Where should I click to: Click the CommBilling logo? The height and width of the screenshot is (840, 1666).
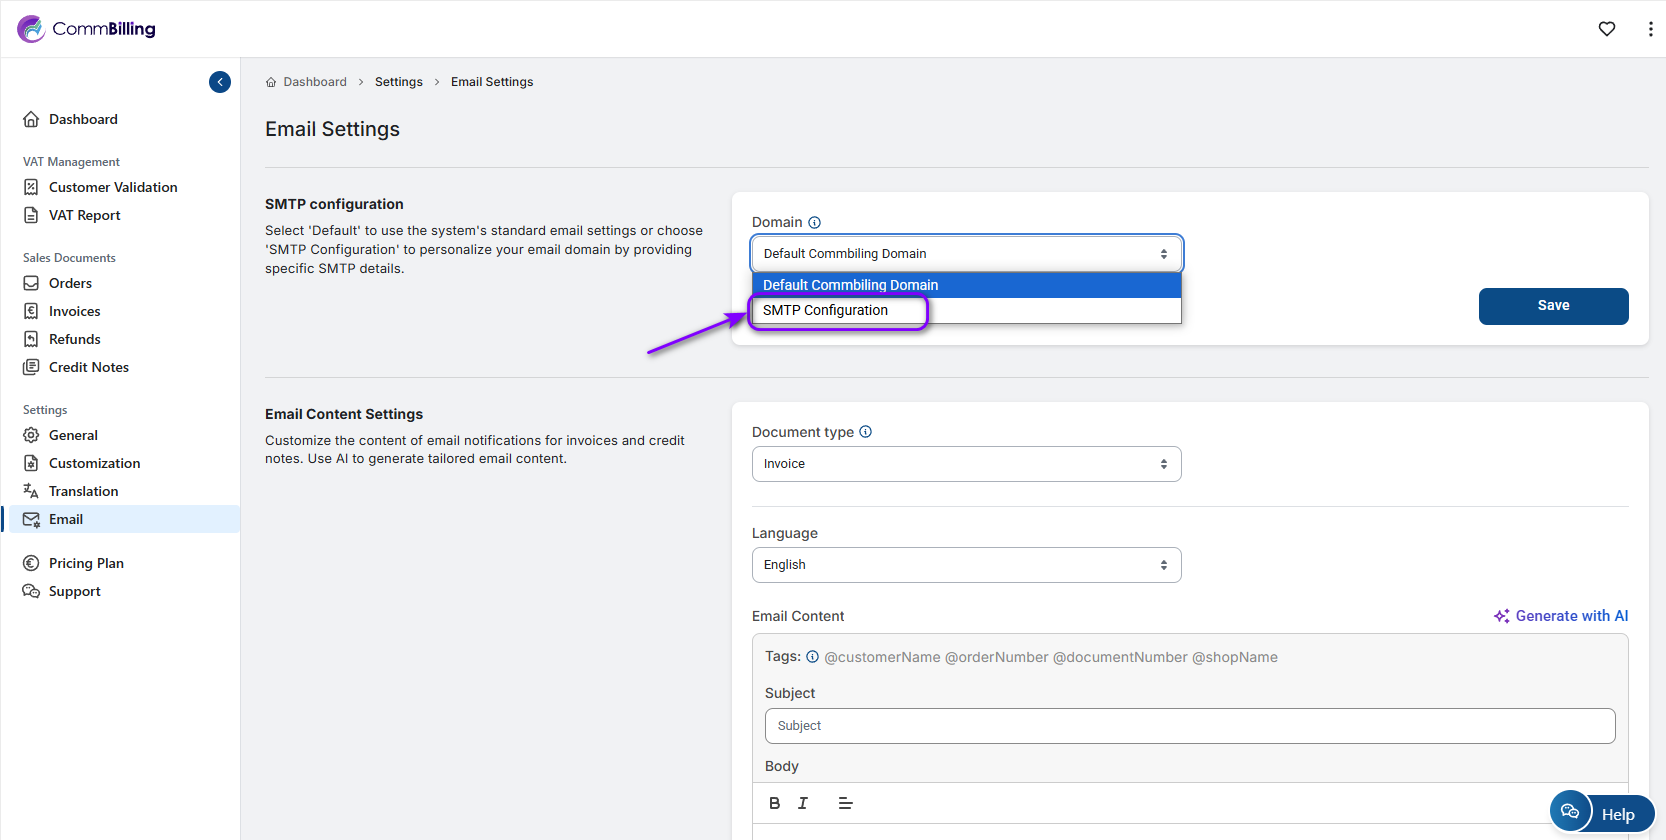pyautogui.click(x=87, y=29)
